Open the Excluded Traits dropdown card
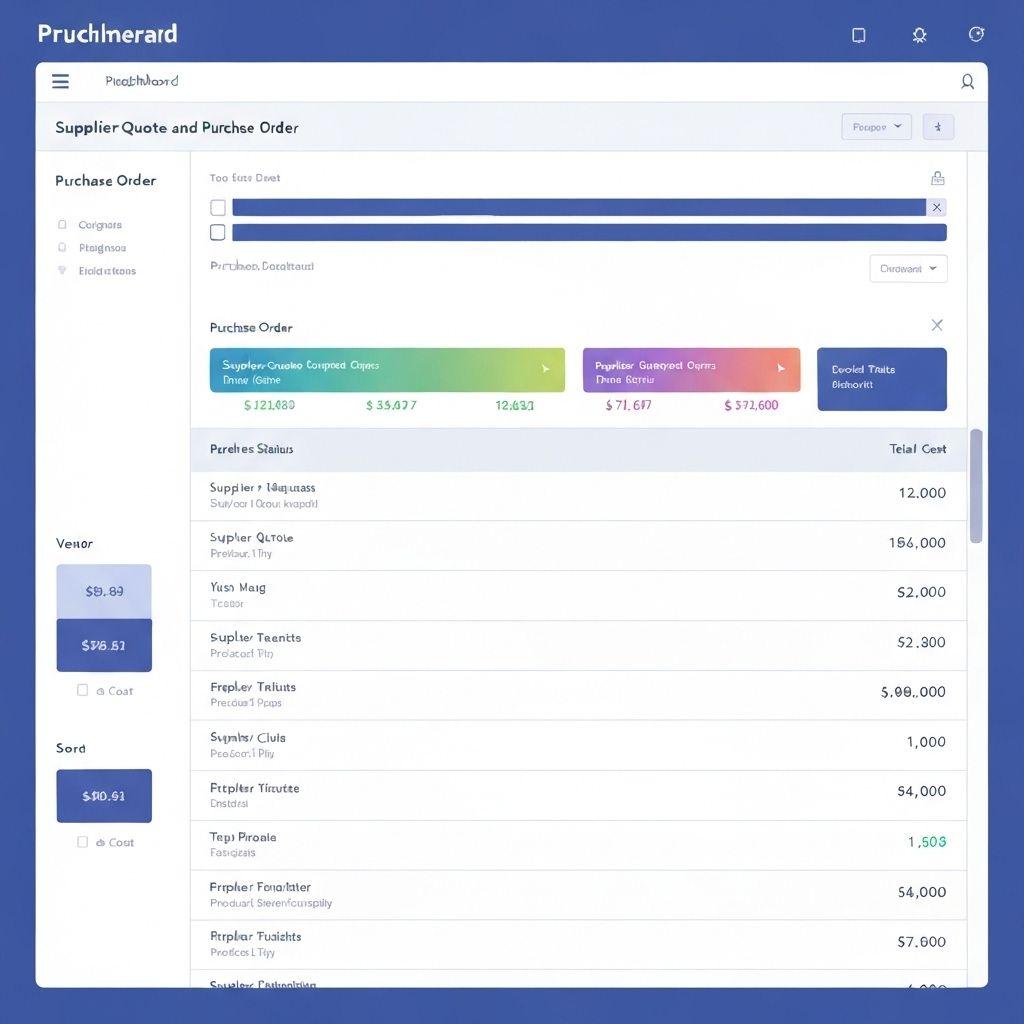Image resolution: width=1024 pixels, height=1024 pixels. (881, 379)
